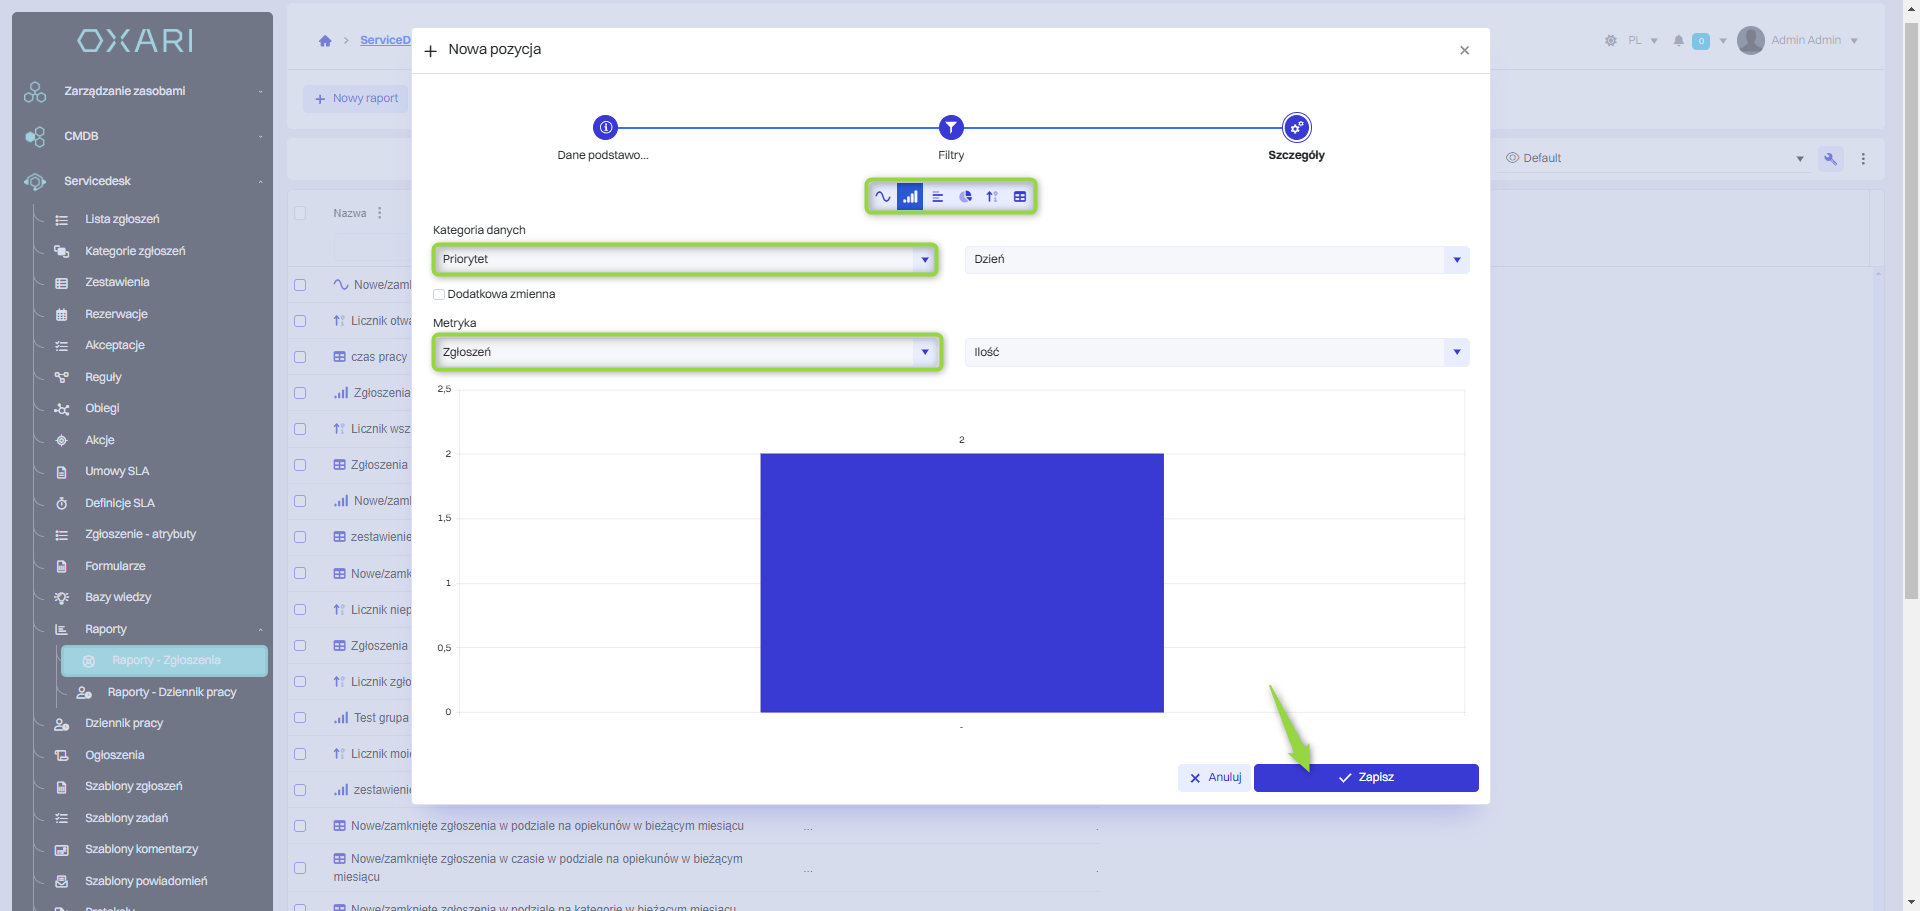The width and height of the screenshot is (1920, 911).
Task: Select the counter chart type icon
Action: click(x=992, y=197)
